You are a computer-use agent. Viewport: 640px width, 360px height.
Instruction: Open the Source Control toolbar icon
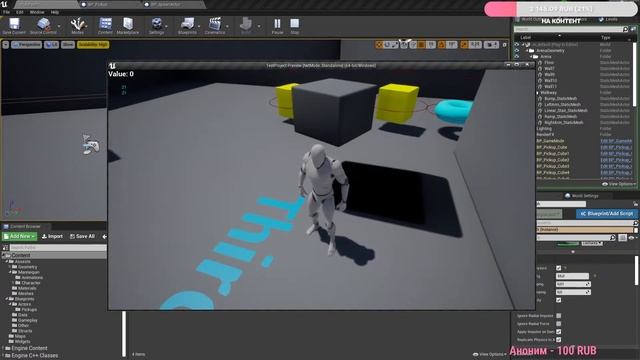click(43, 25)
